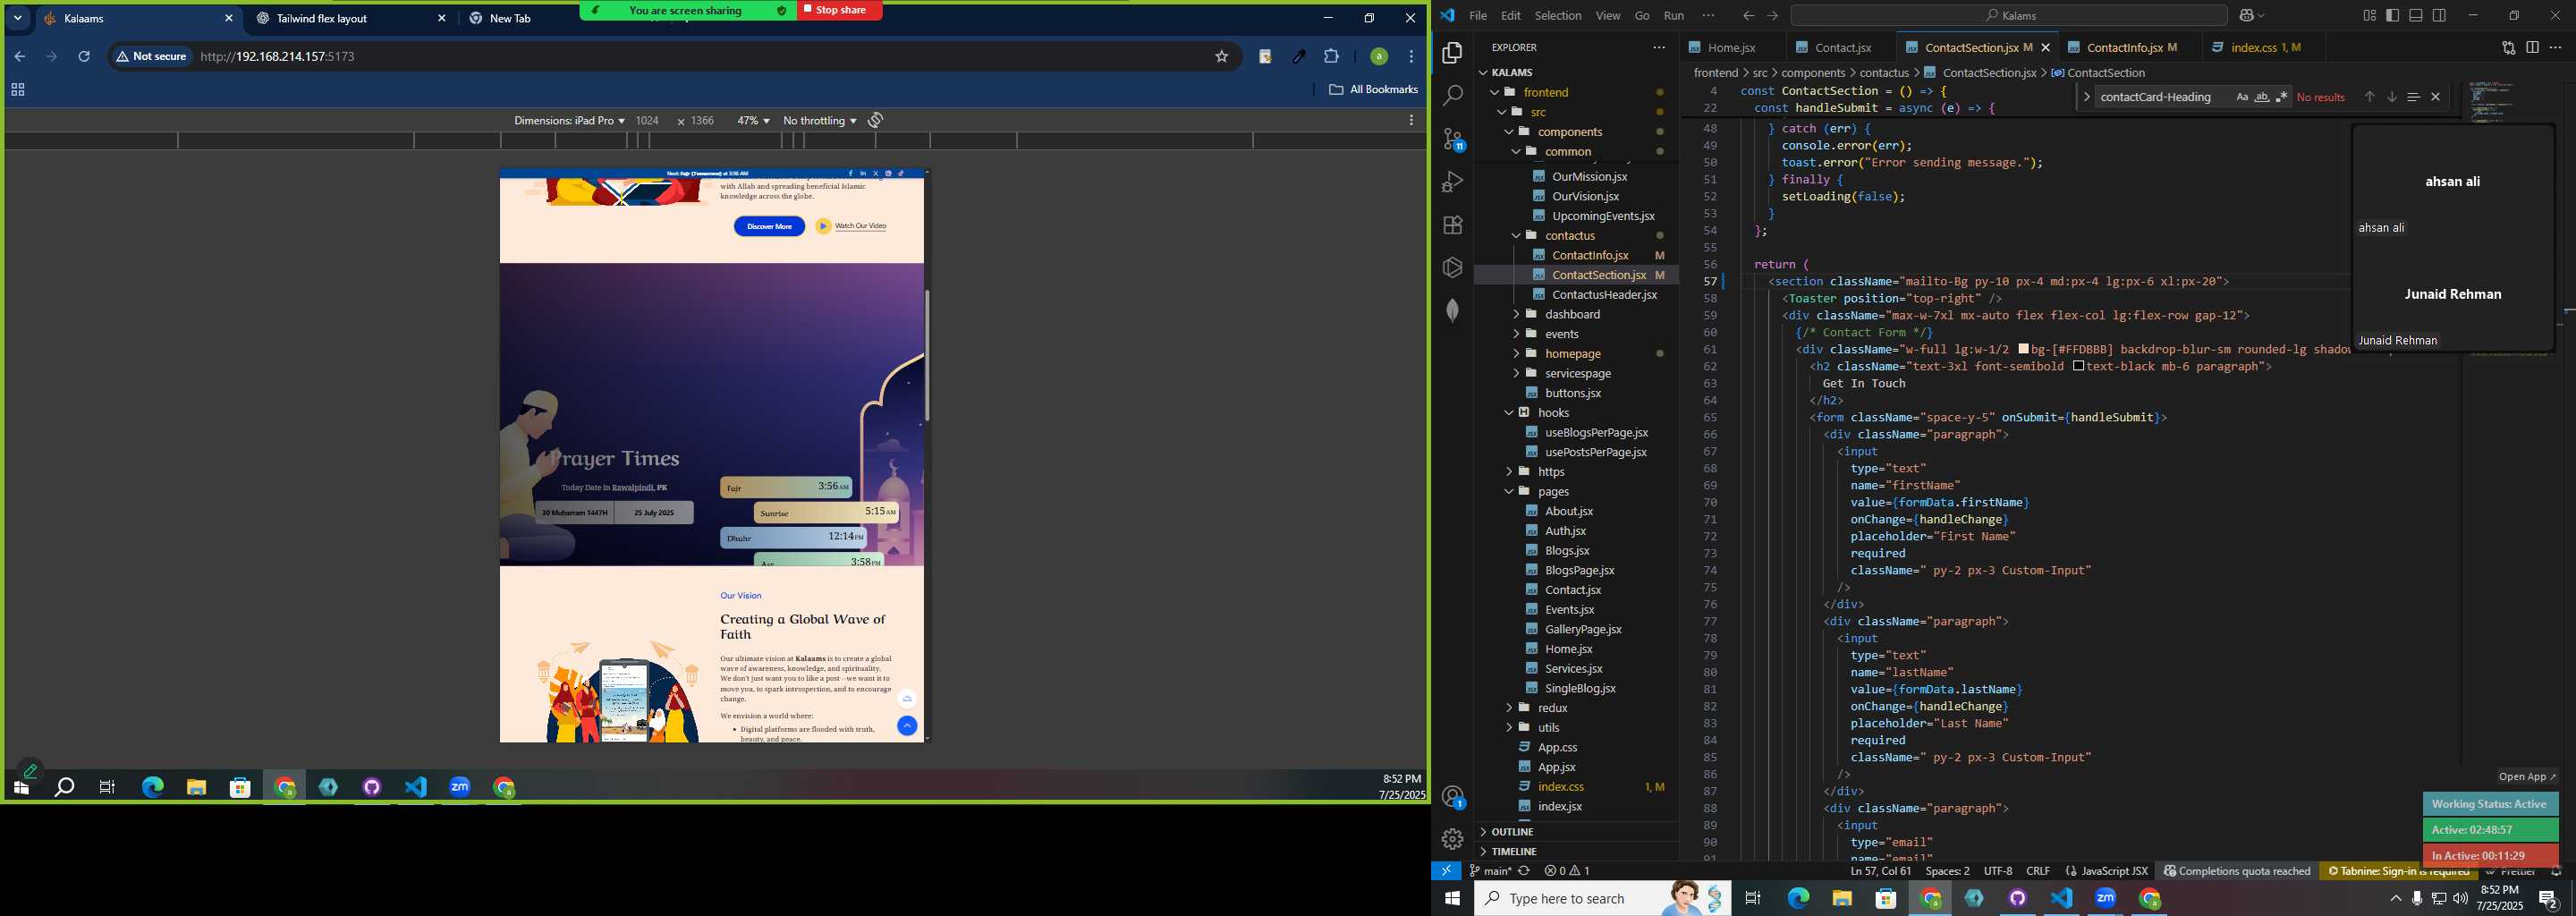Image resolution: width=2576 pixels, height=916 pixels.
Task: Open Chrome Extensions puzzle icon
Action: pos(1331,57)
